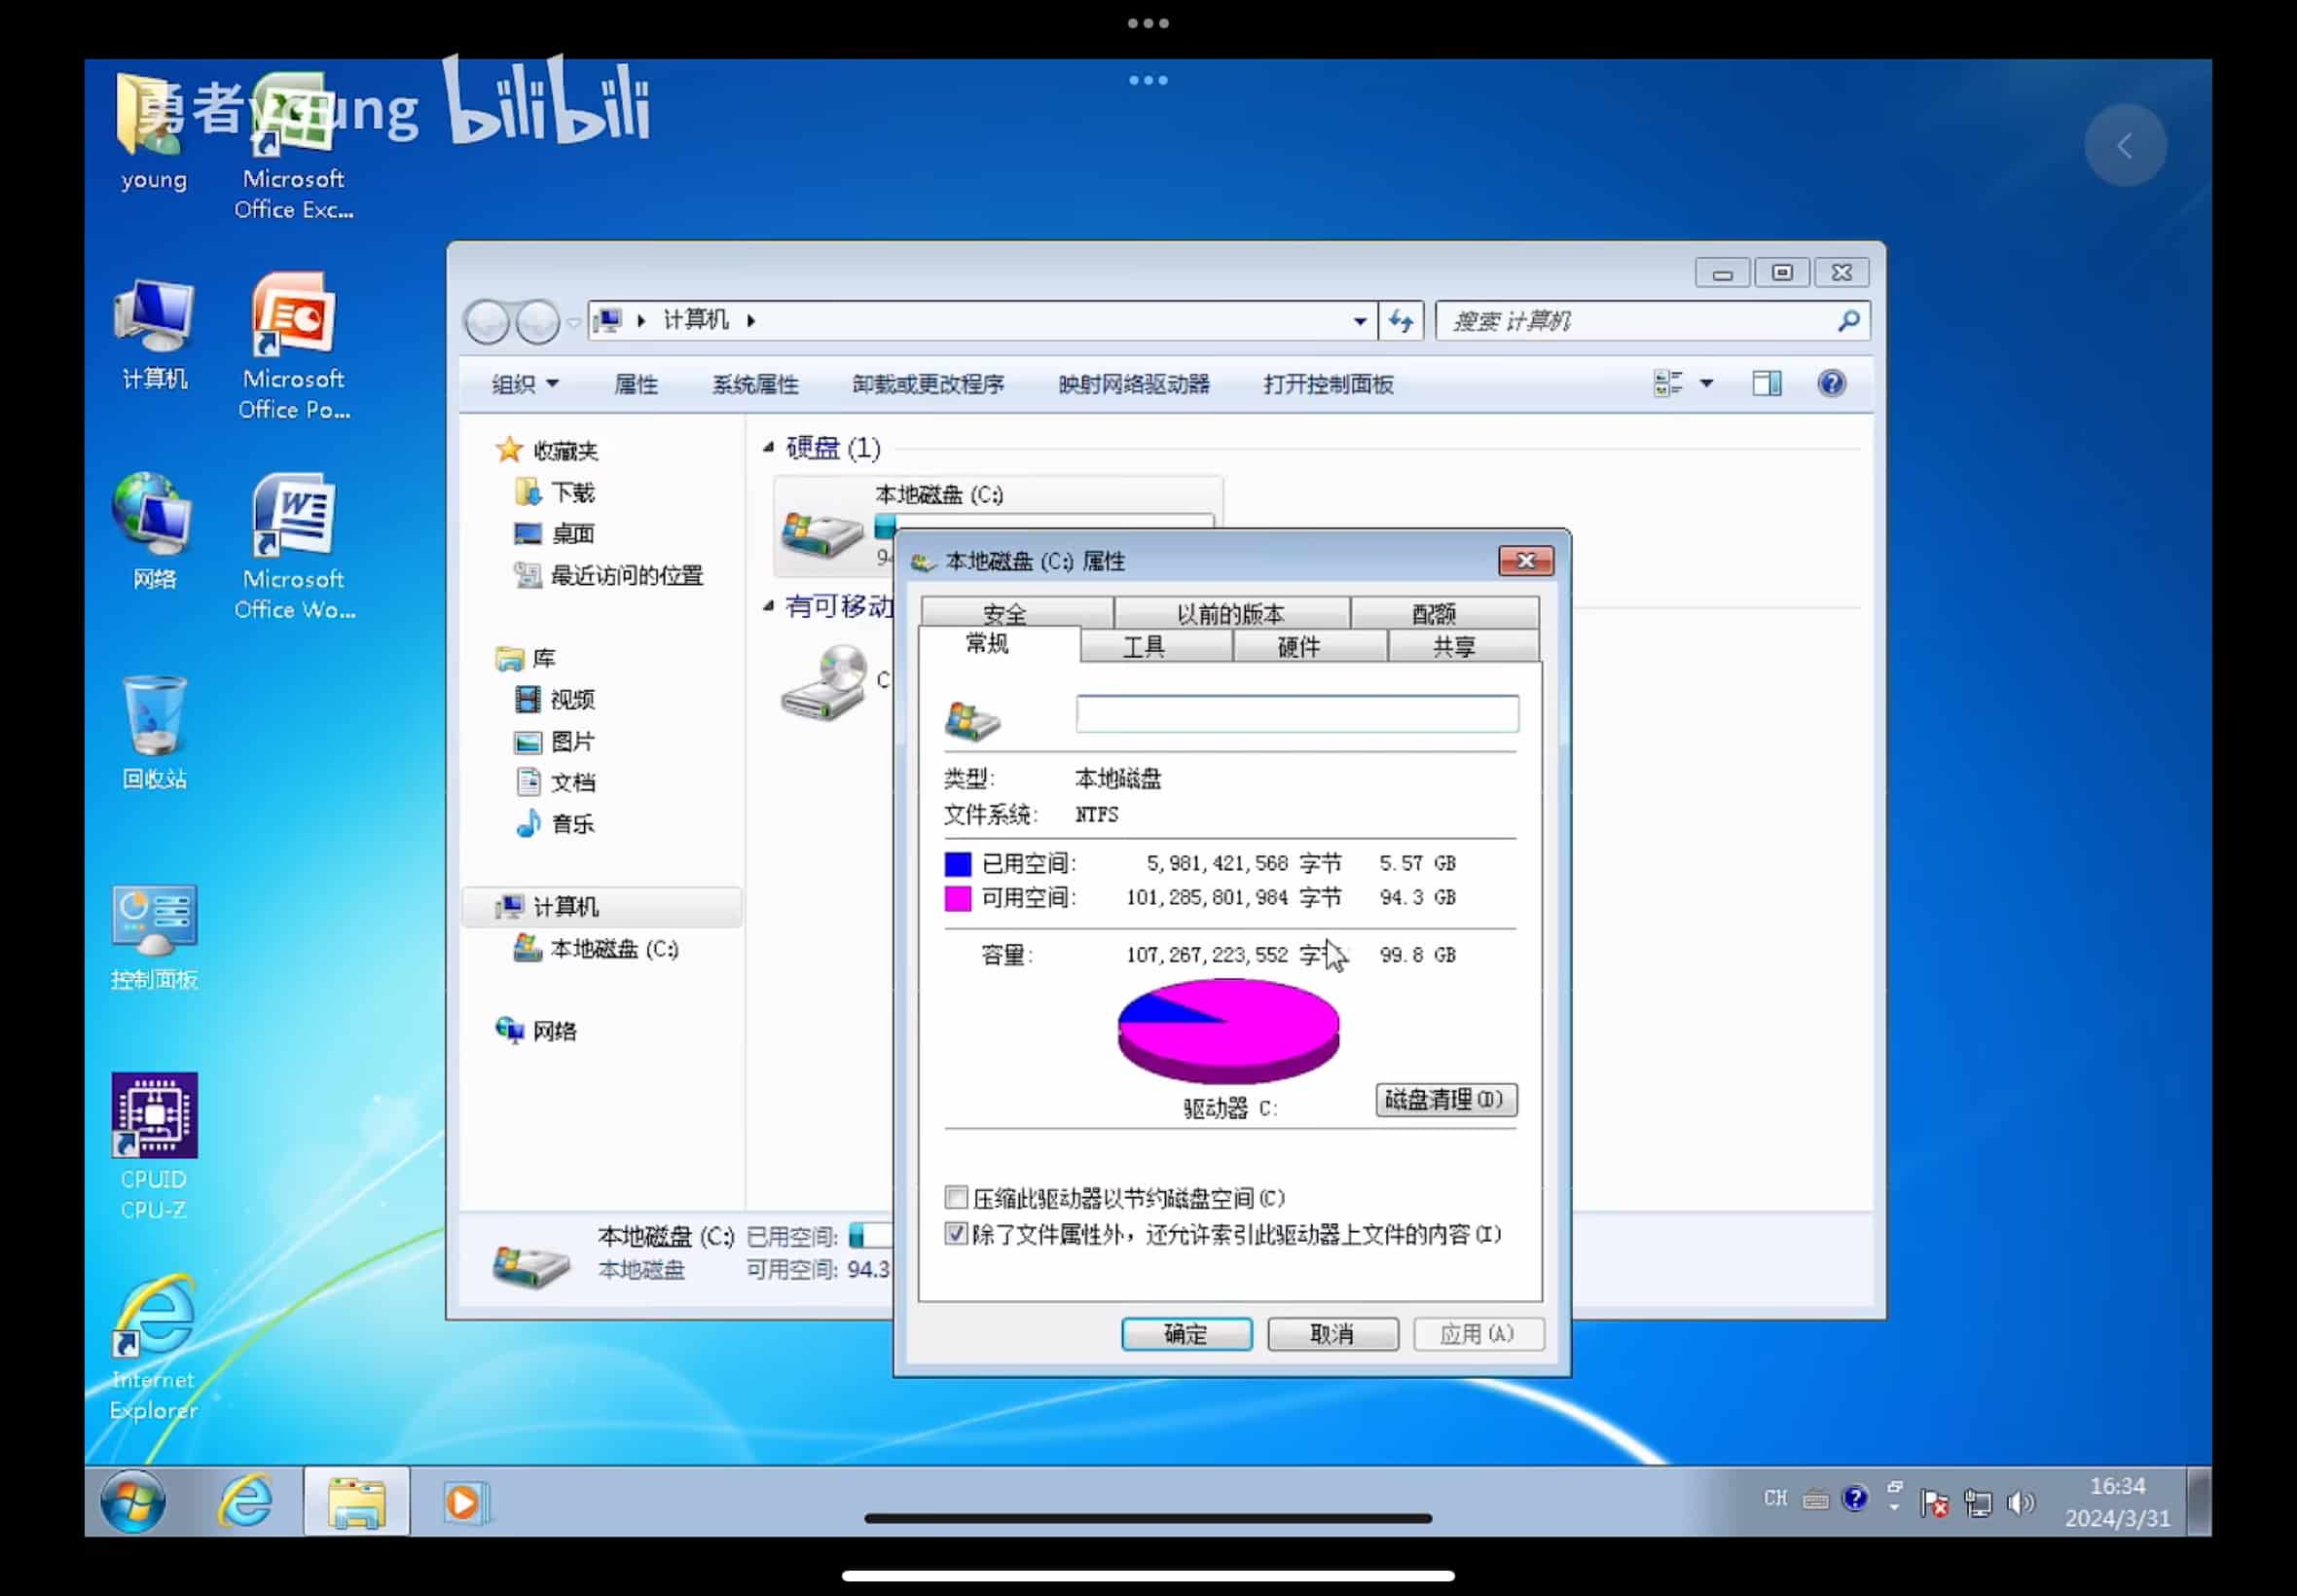Open the young user folder on desktop

point(153,132)
